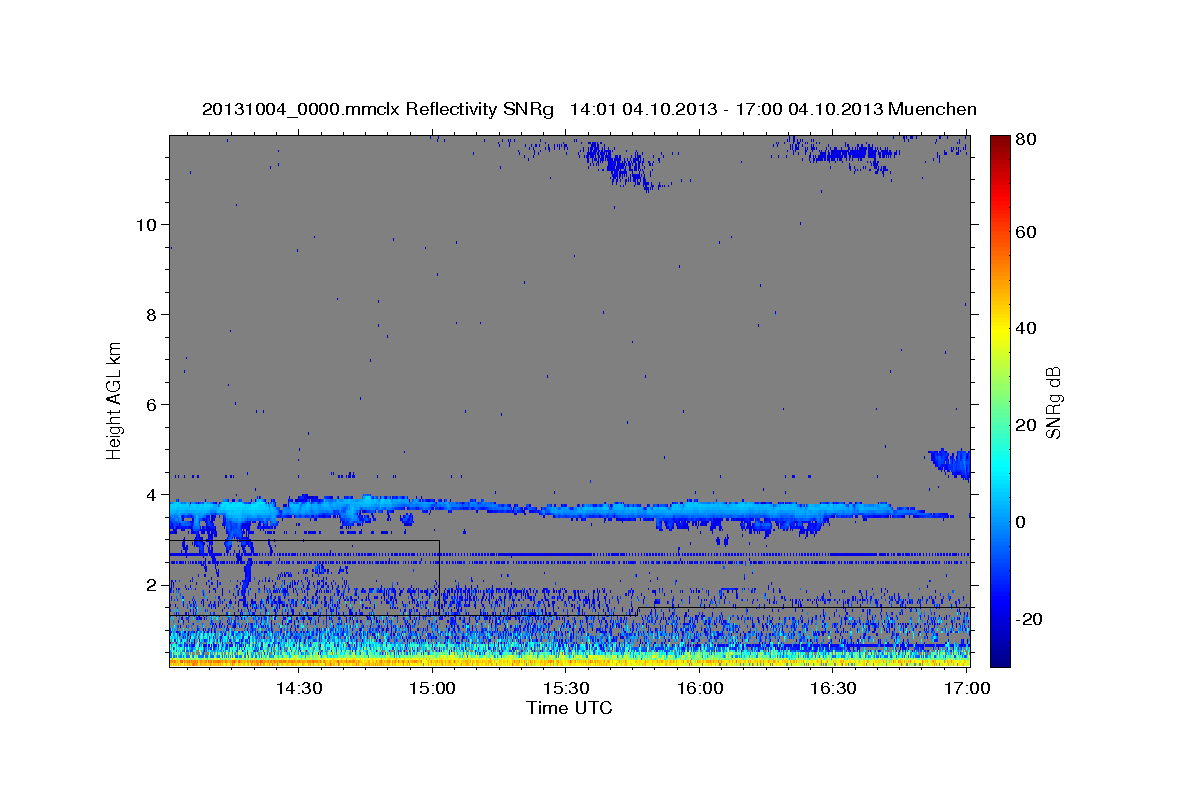
Task: Click the height tick label 4
Action: tap(151, 494)
